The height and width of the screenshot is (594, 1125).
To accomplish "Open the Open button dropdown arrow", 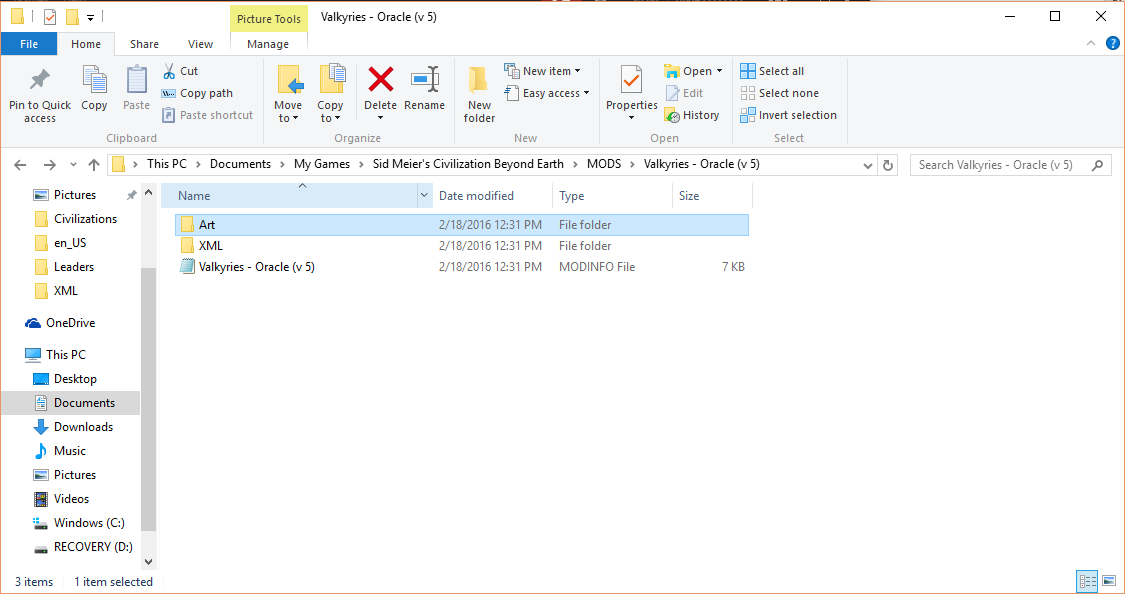I will coord(720,71).
